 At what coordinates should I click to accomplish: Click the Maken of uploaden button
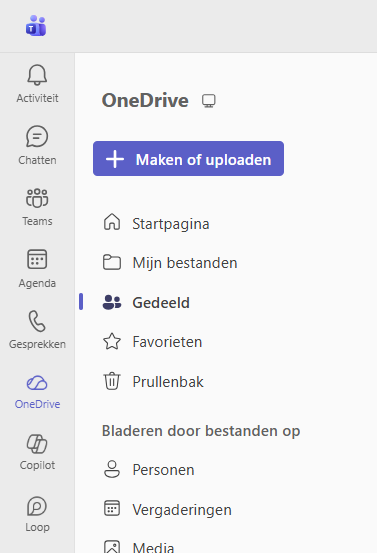coord(188,159)
